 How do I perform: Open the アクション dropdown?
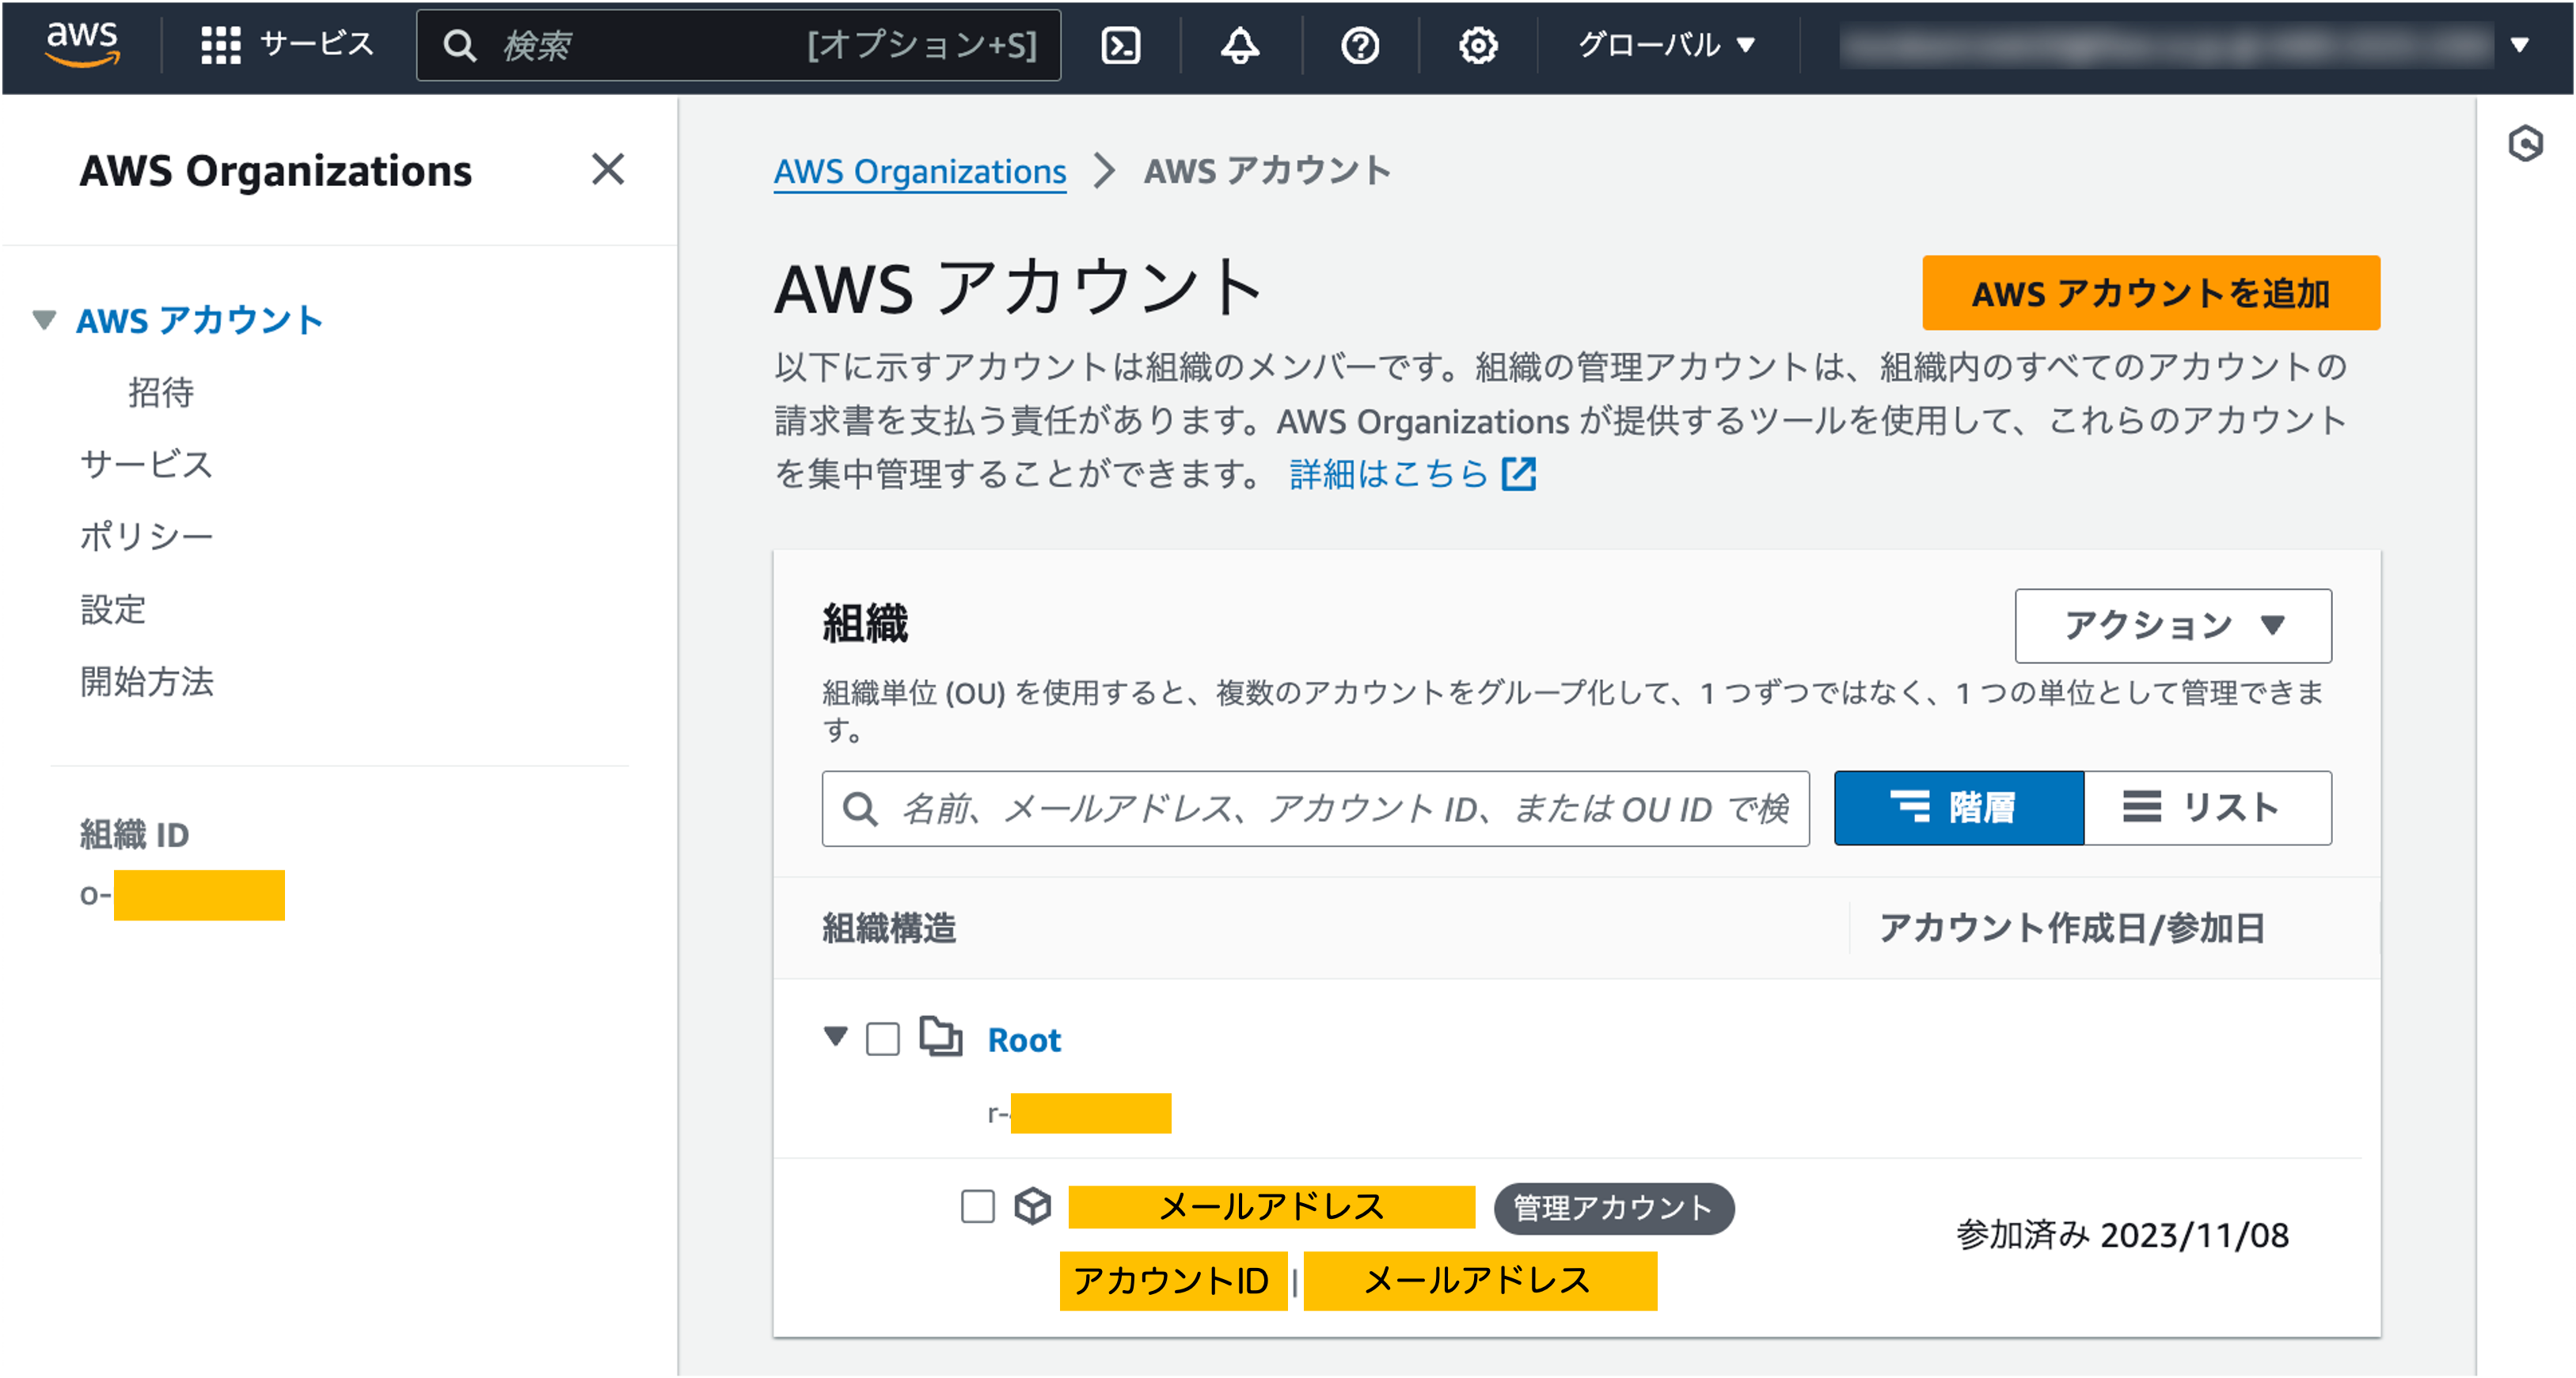coord(2173,626)
